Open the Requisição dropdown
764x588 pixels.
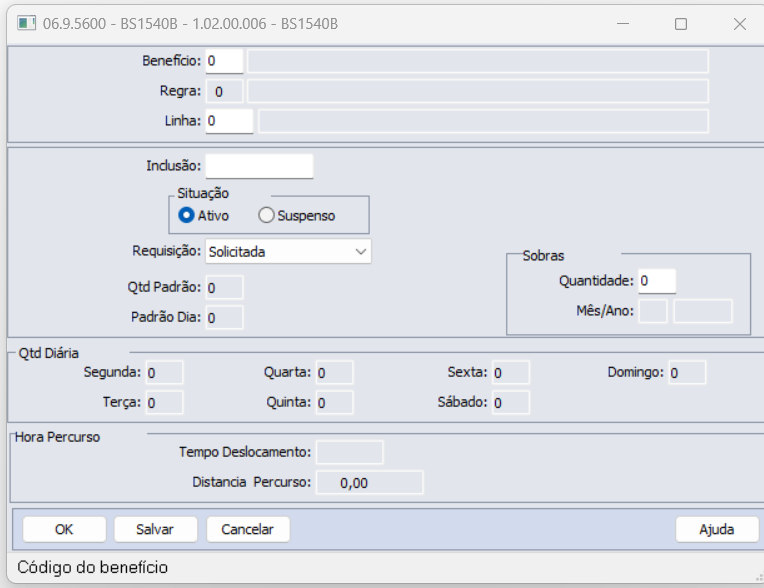(x=288, y=251)
